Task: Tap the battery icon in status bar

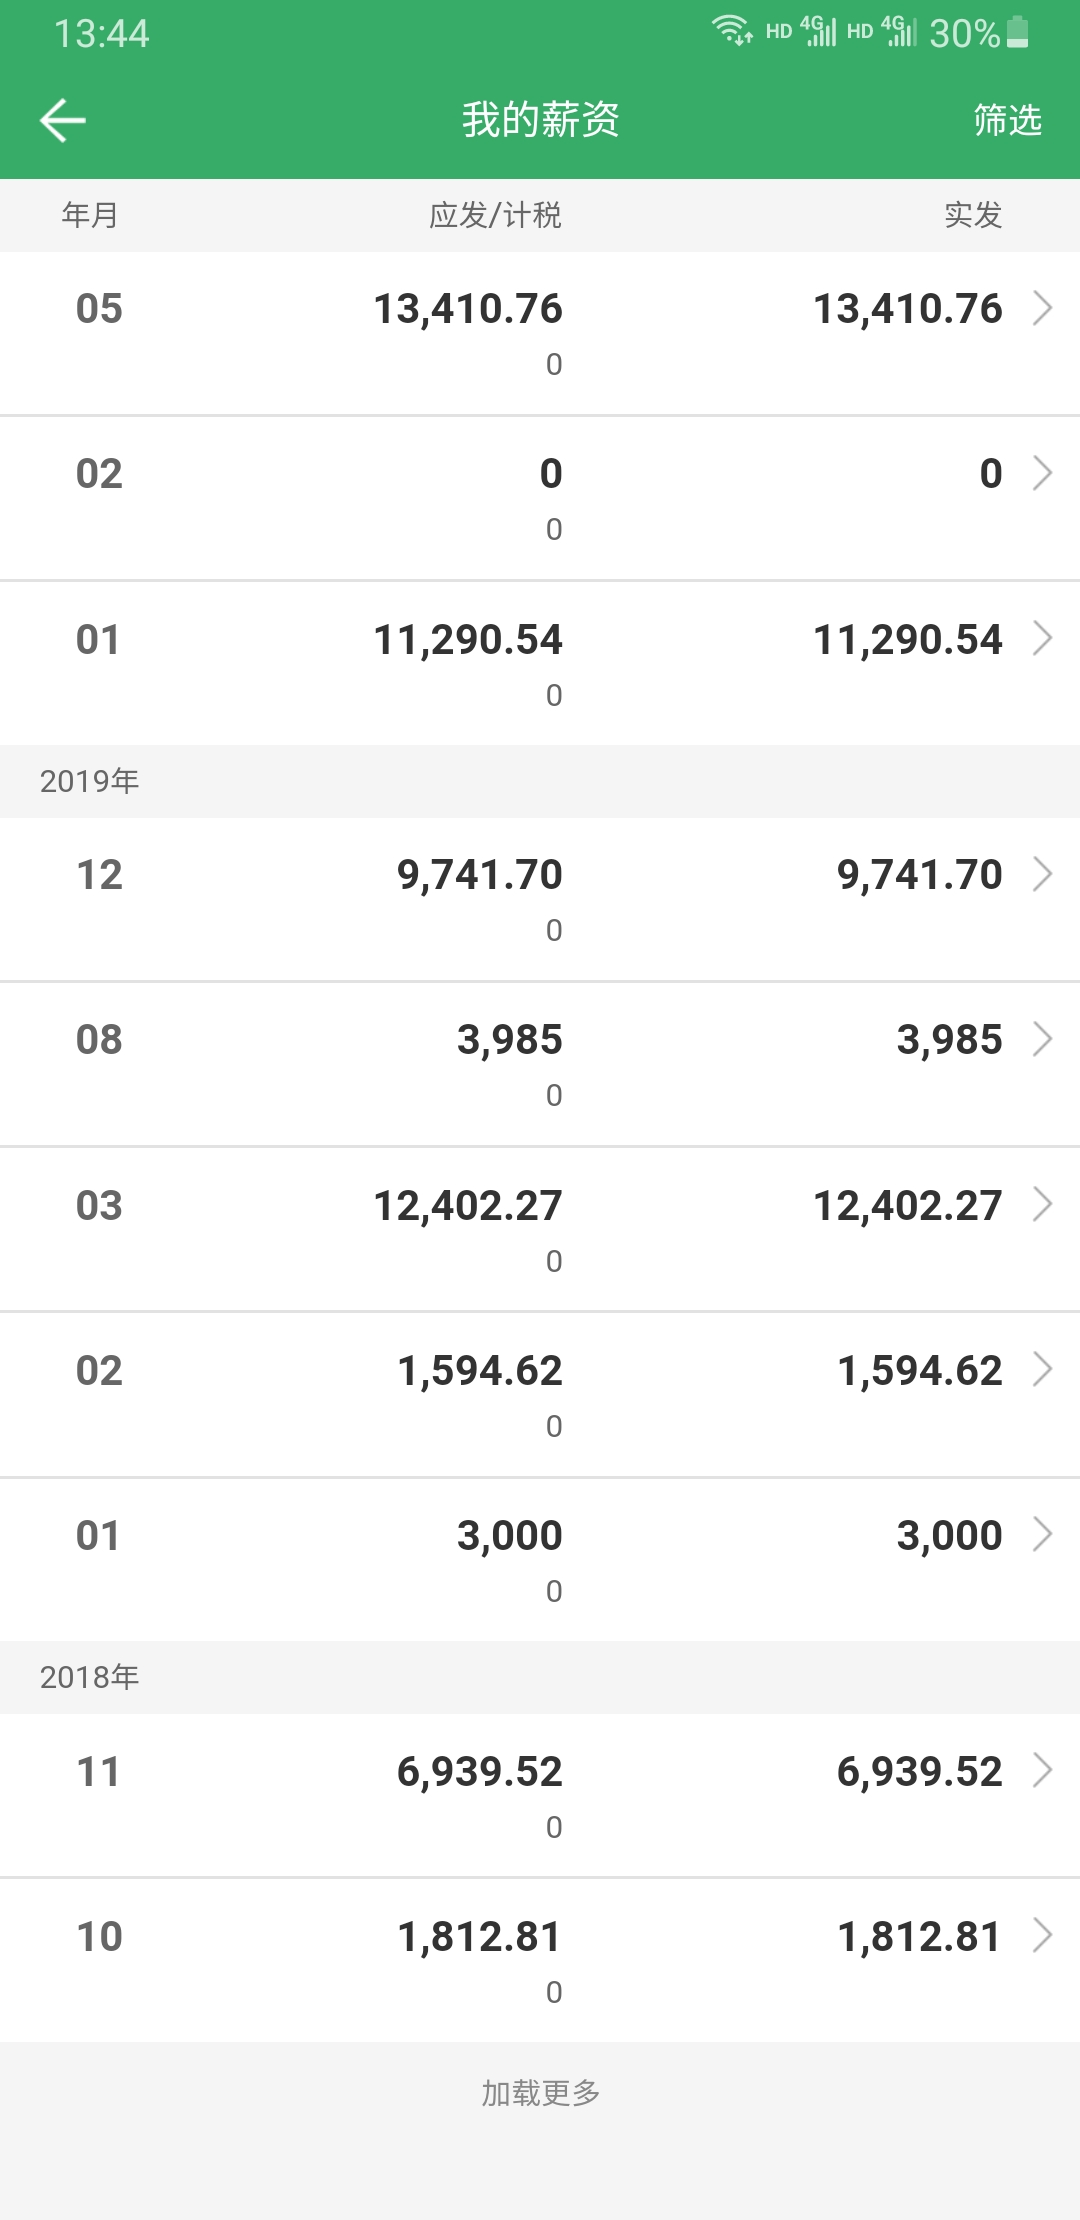Action: coord(1017,33)
